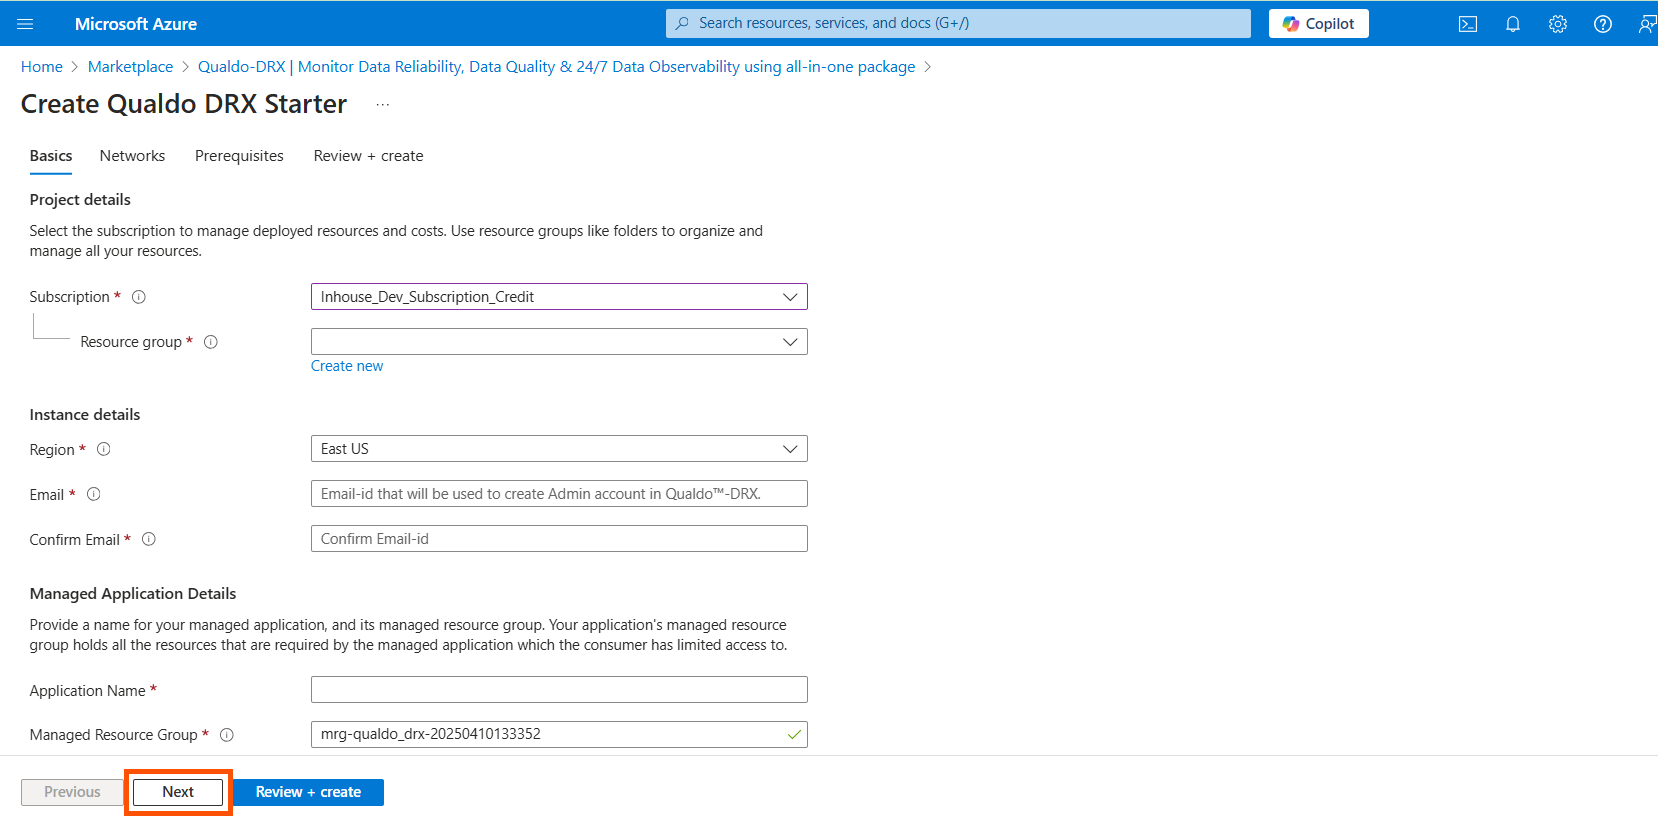Open the feedback icon in the top bar
The height and width of the screenshot is (827, 1658).
tap(1647, 24)
